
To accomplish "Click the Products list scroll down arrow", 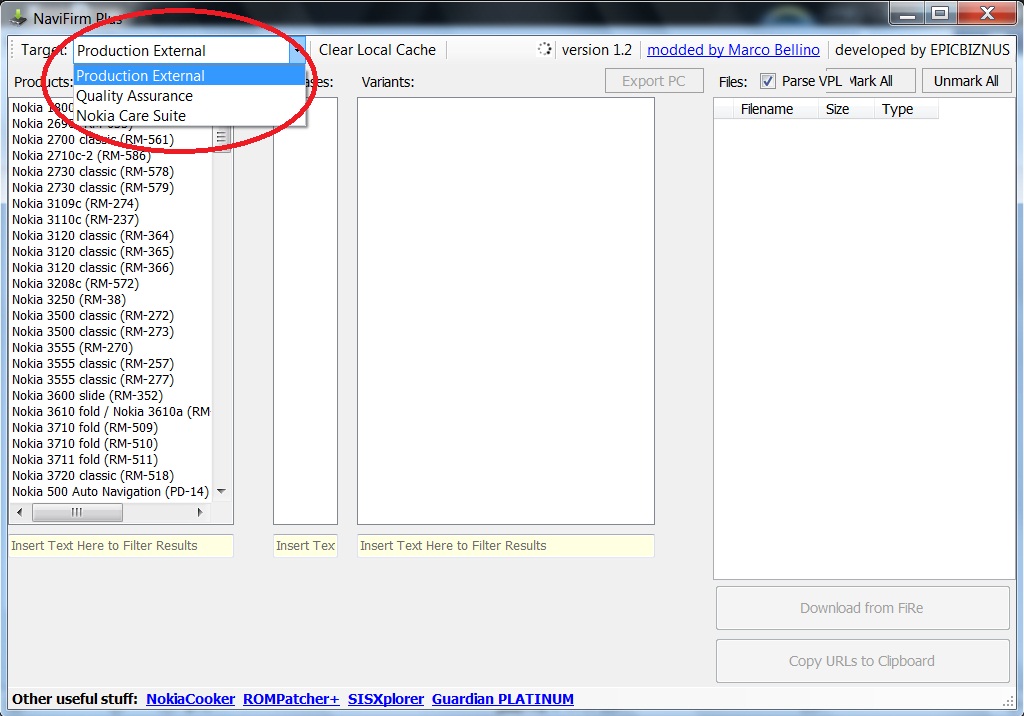I will pyautogui.click(x=221, y=491).
